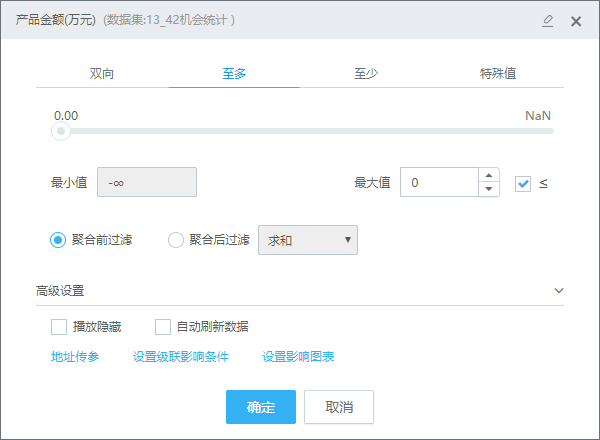Open the 求和 aggregation dropdown
This screenshot has width=600, height=440.
tap(308, 240)
